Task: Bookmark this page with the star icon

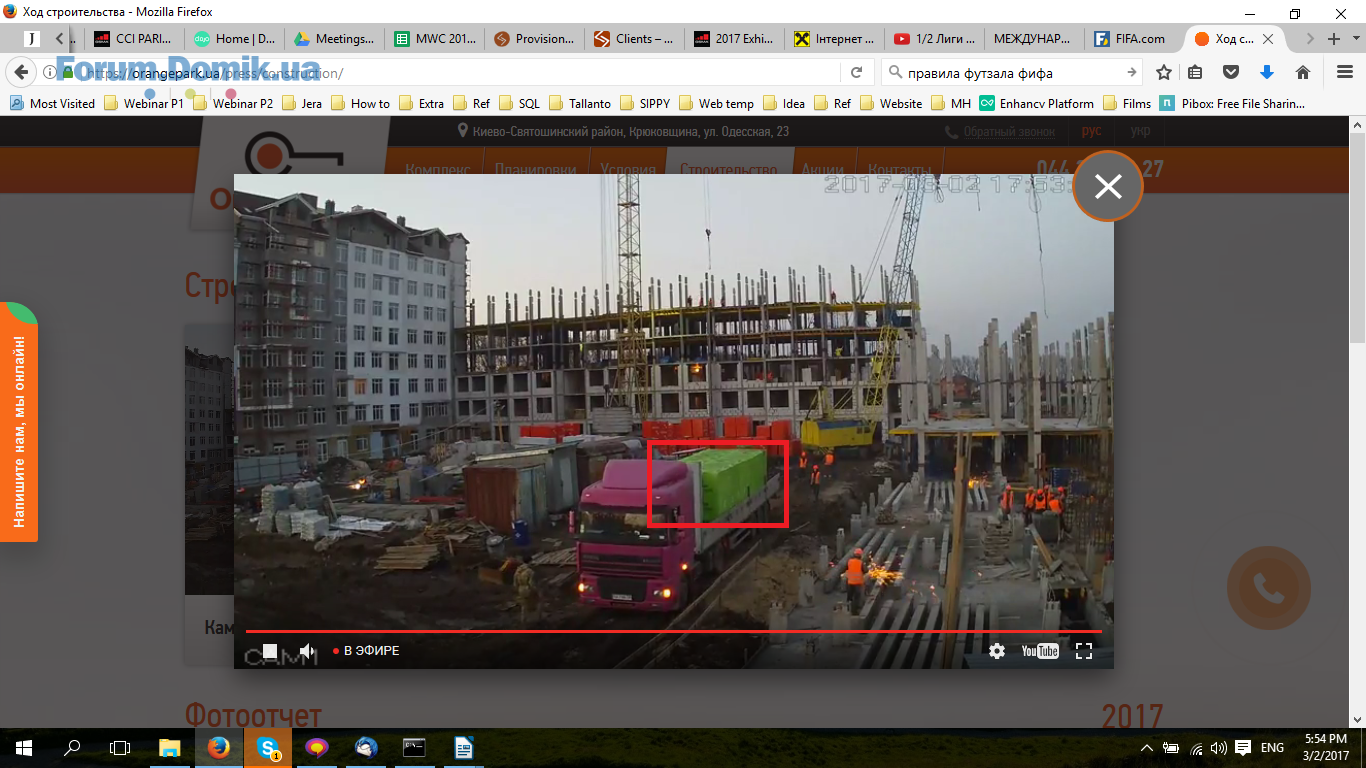Action: pos(1164,72)
